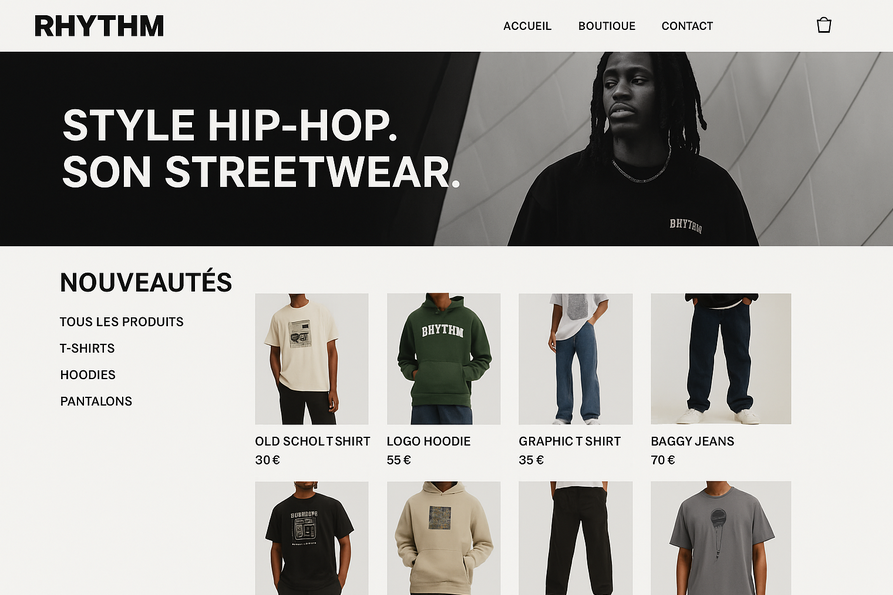Click the BAGGY JEANS product title

[692, 441]
